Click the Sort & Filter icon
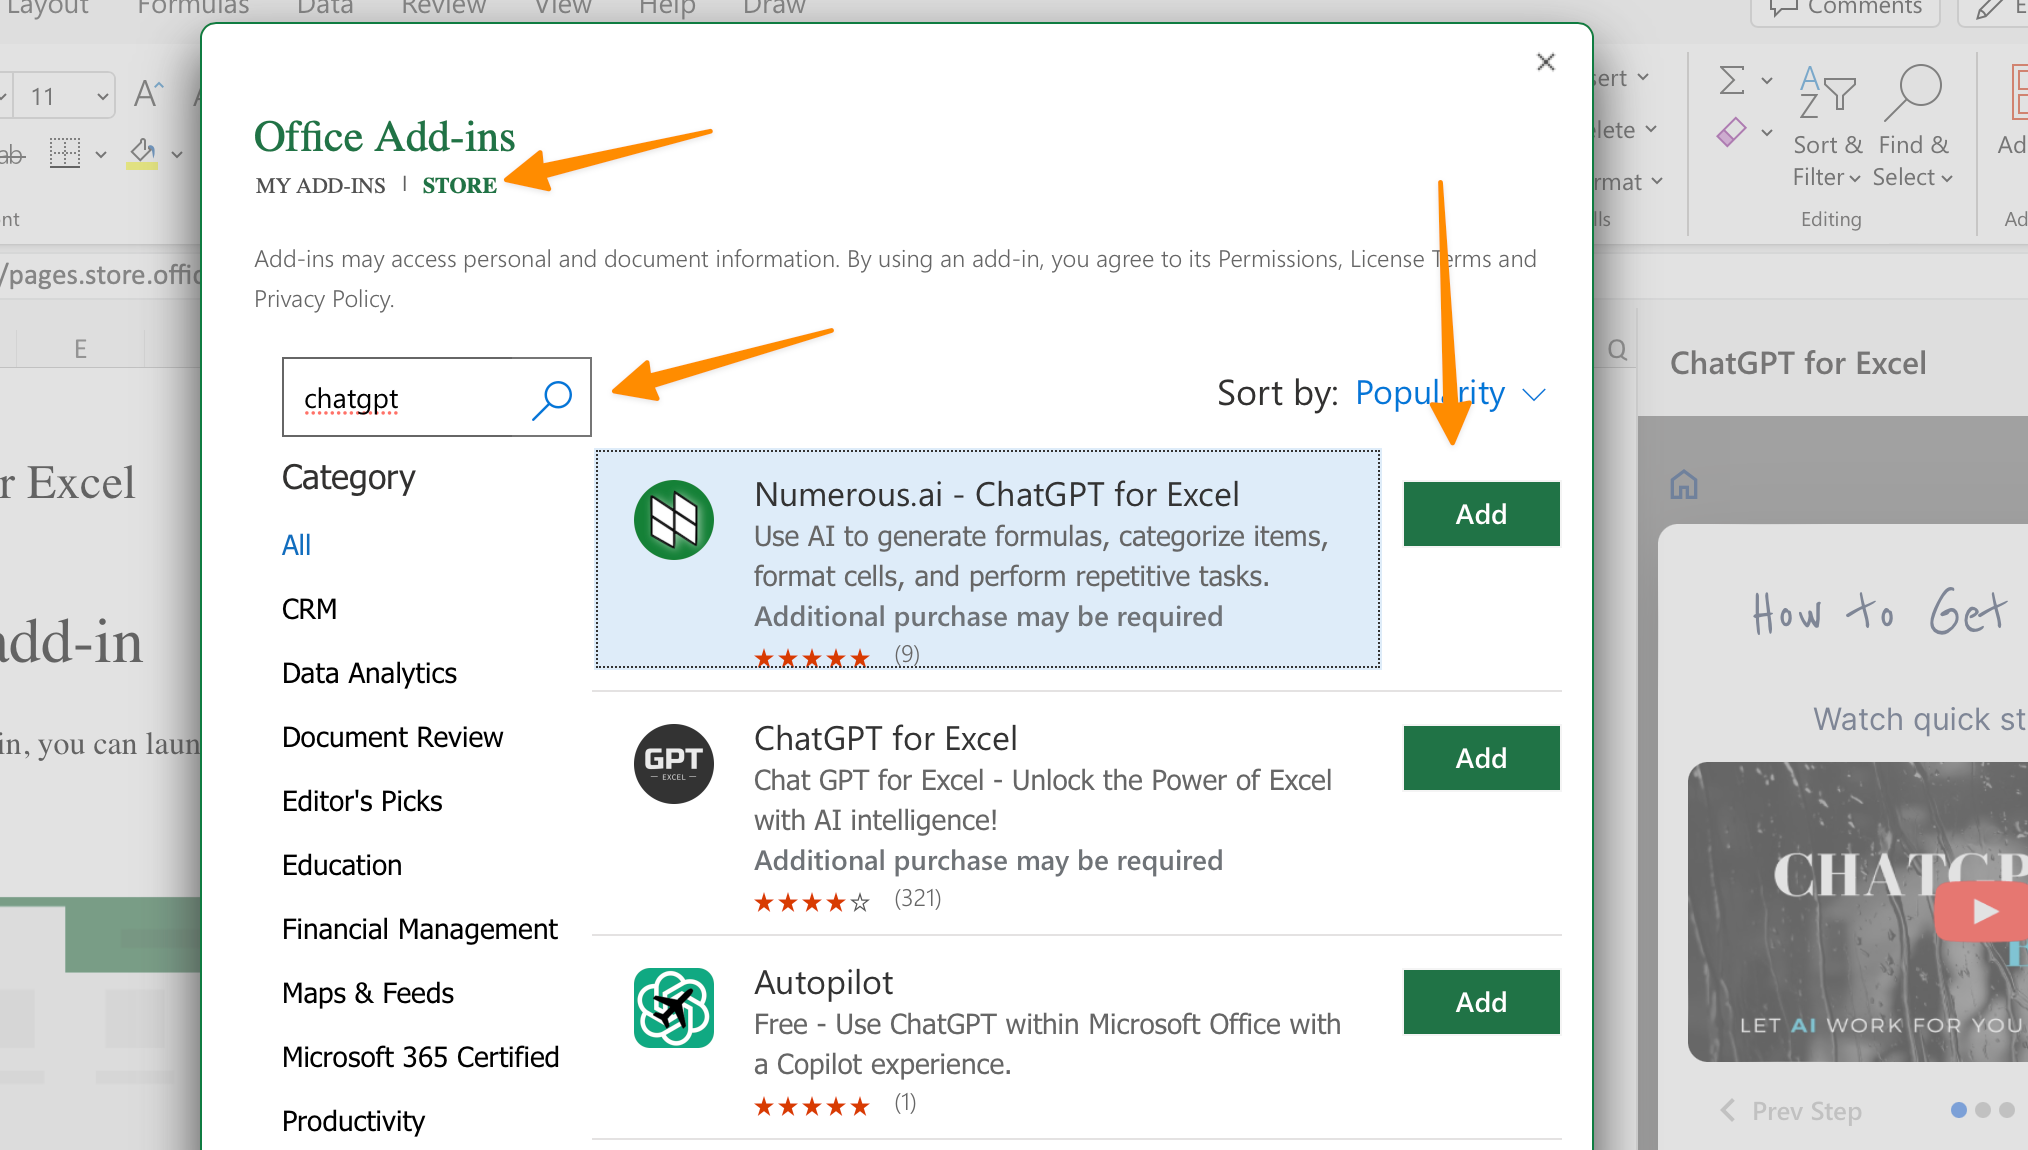Viewport: 2028px width, 1150px height. tap(1826, 92)
